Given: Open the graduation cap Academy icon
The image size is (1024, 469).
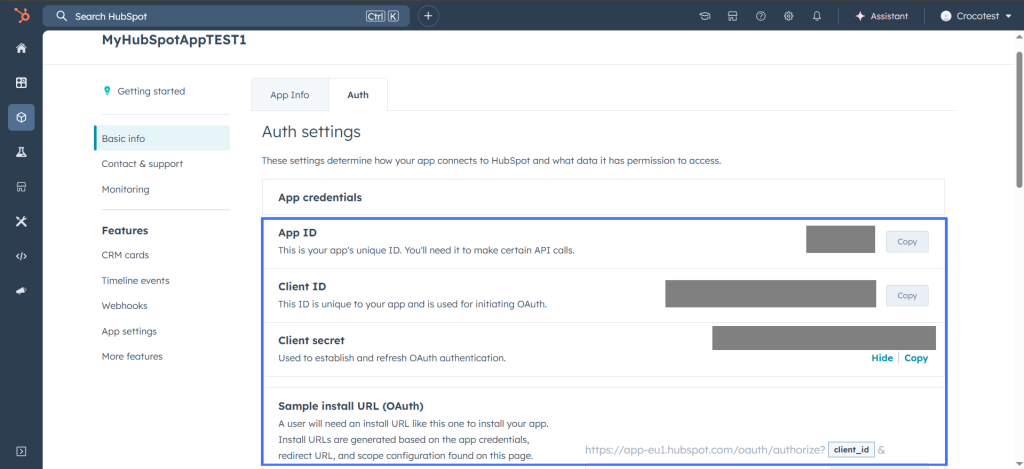Looking at the screenshot, I should [x=705, y=16].
